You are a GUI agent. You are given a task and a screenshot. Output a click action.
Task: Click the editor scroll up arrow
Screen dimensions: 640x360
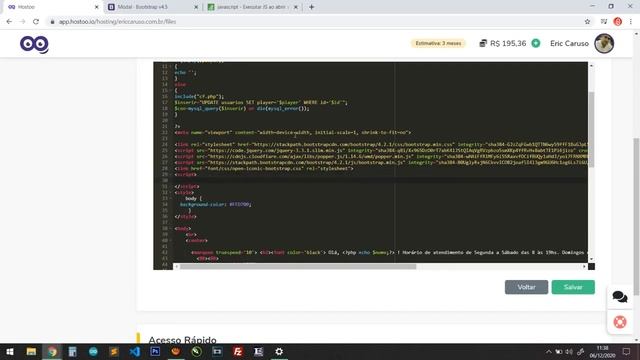[591, 65]
